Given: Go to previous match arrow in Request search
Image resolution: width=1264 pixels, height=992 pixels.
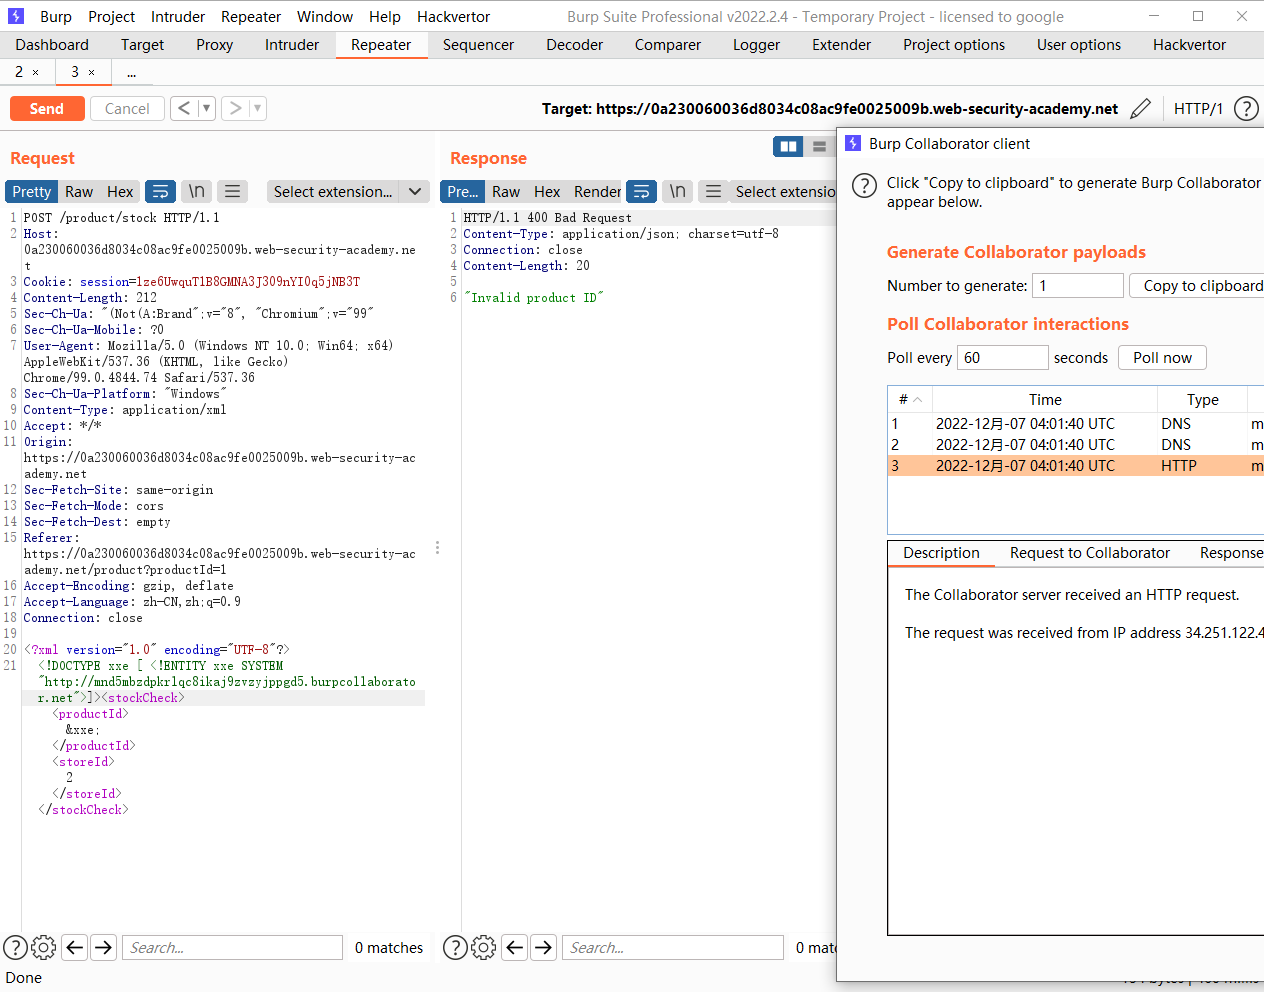Looking at the screenshot, I should (75, 947).
